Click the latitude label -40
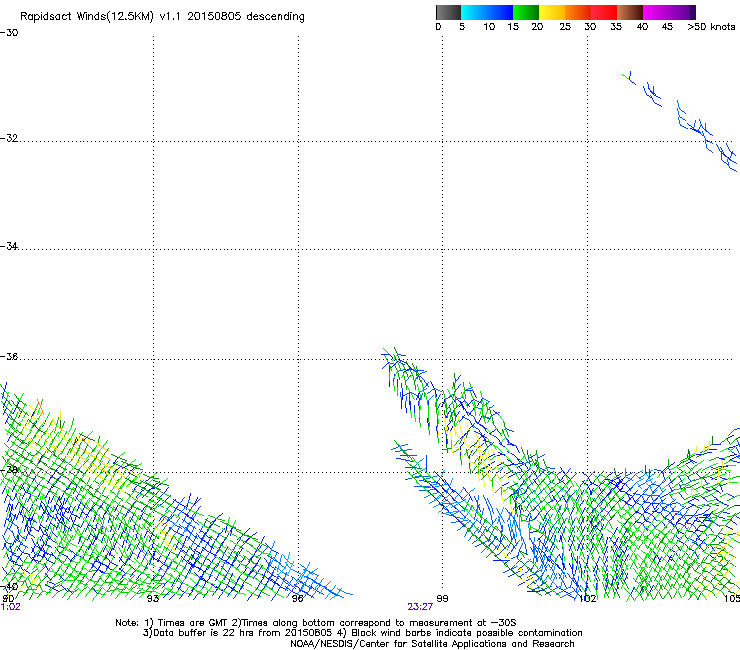This screenshot has height=650, width=740. (9, 587)
